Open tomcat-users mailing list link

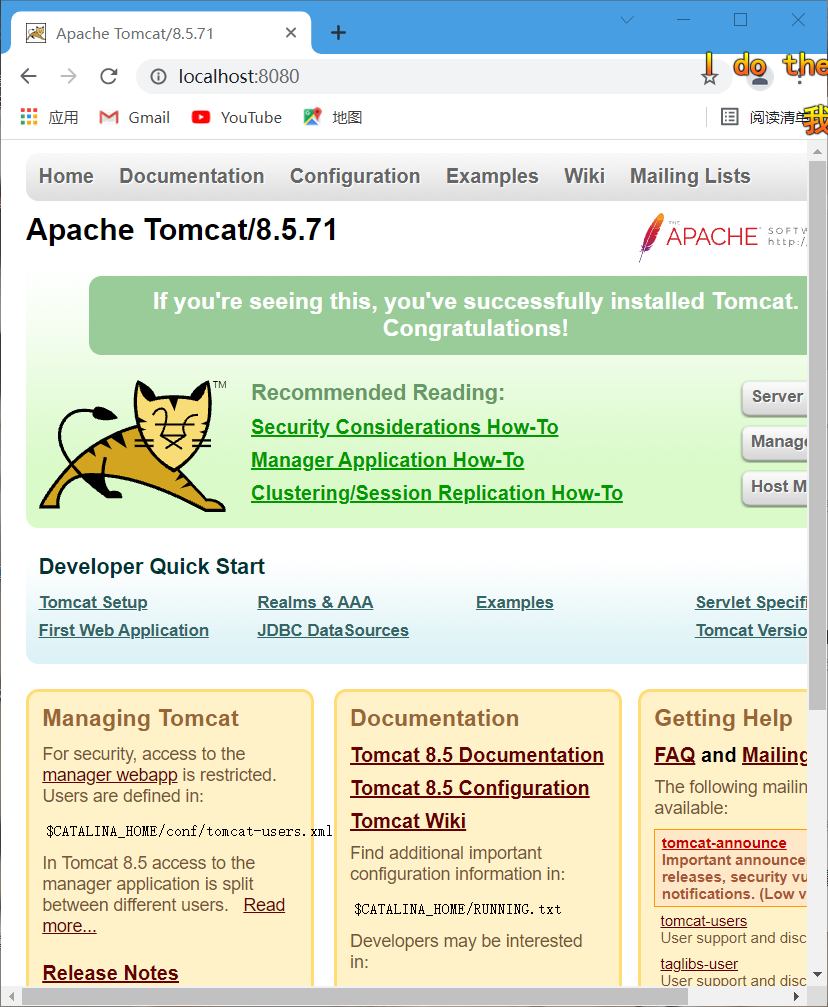point(703,921)
